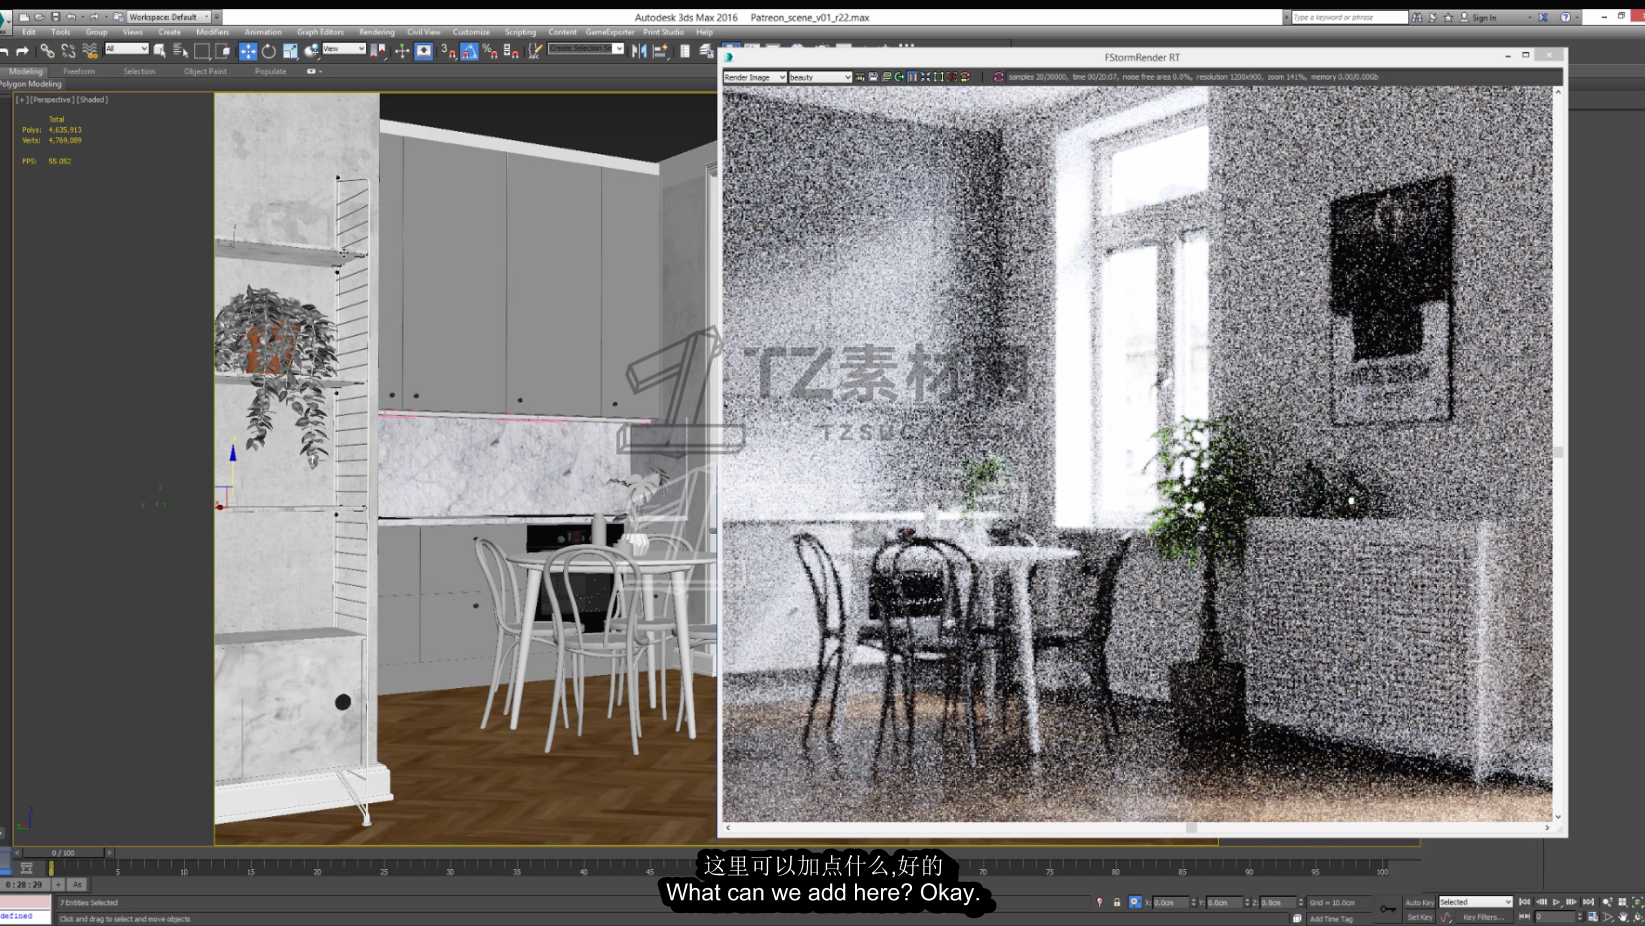Activate the Select and Scale tool
This screenshot has height=926, width=1645.
click(290, 51)
